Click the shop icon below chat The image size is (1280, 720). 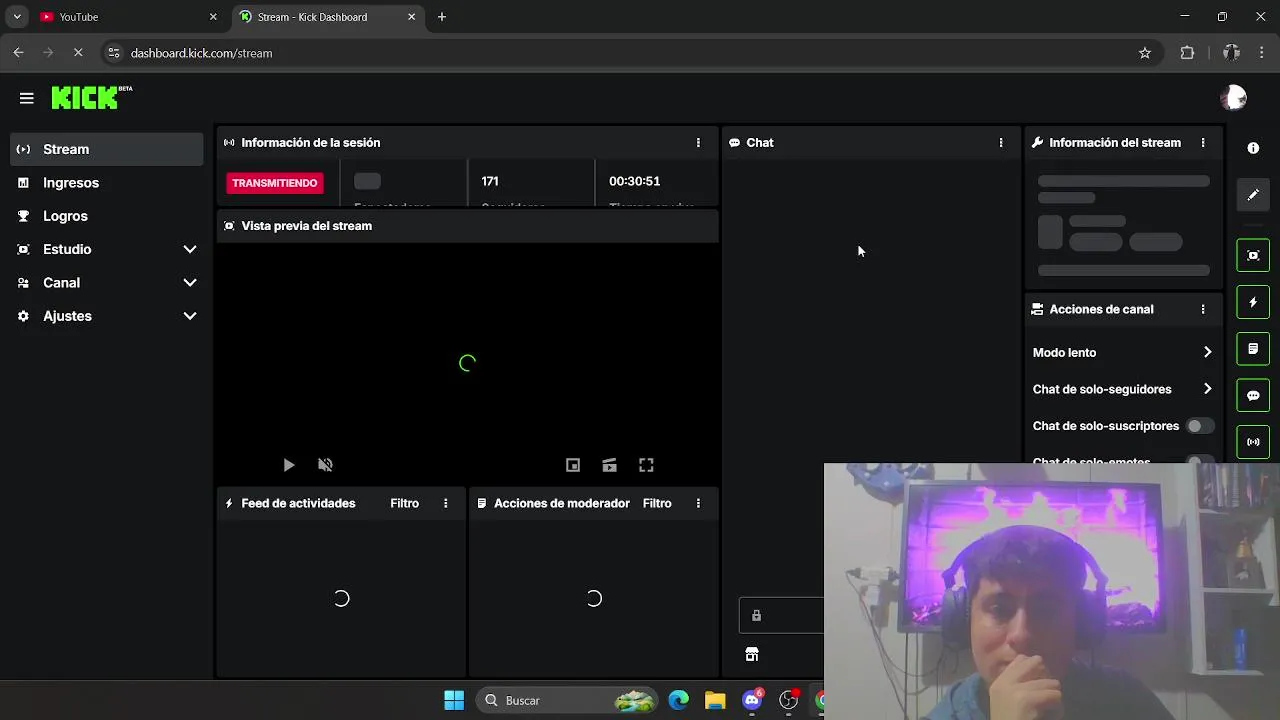pyautogui.click(x=752, y=655)
